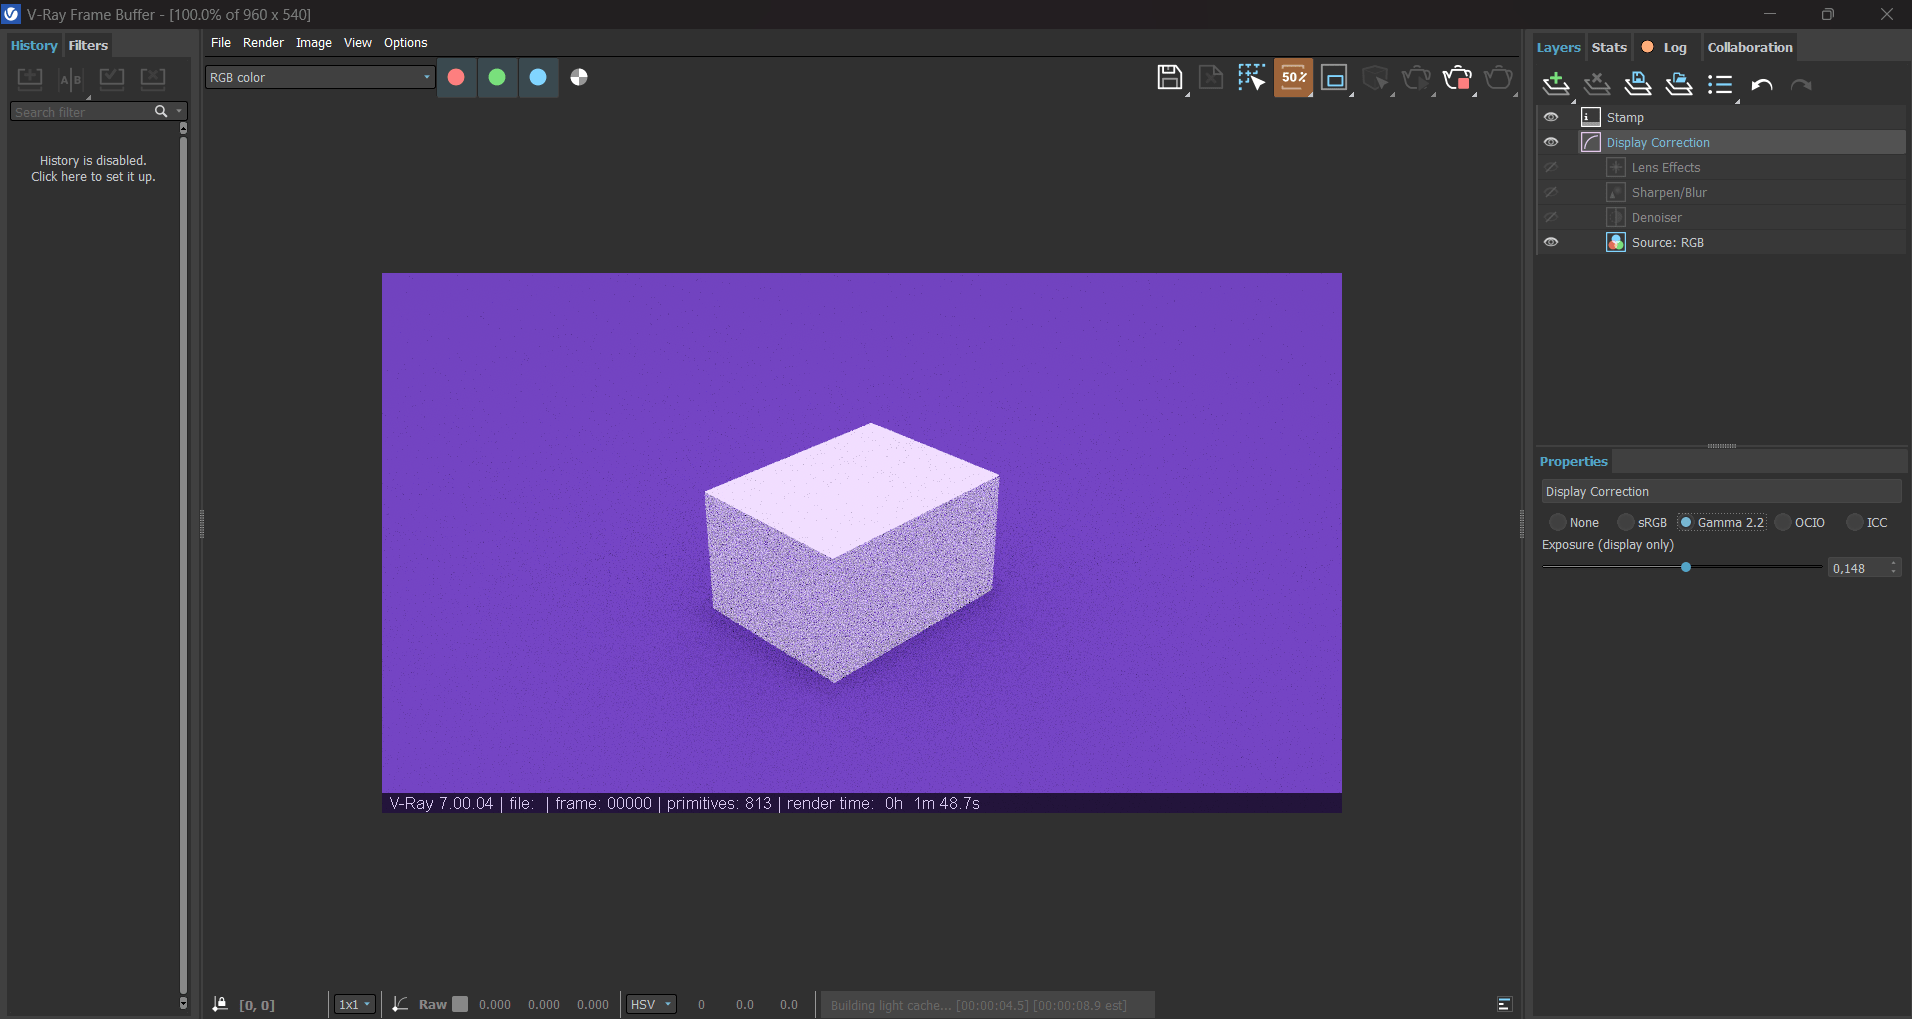The width and height of the screenshot is (1912, 1019).
Task: Switch to mono channel view icon
Action: coord(579,78)
